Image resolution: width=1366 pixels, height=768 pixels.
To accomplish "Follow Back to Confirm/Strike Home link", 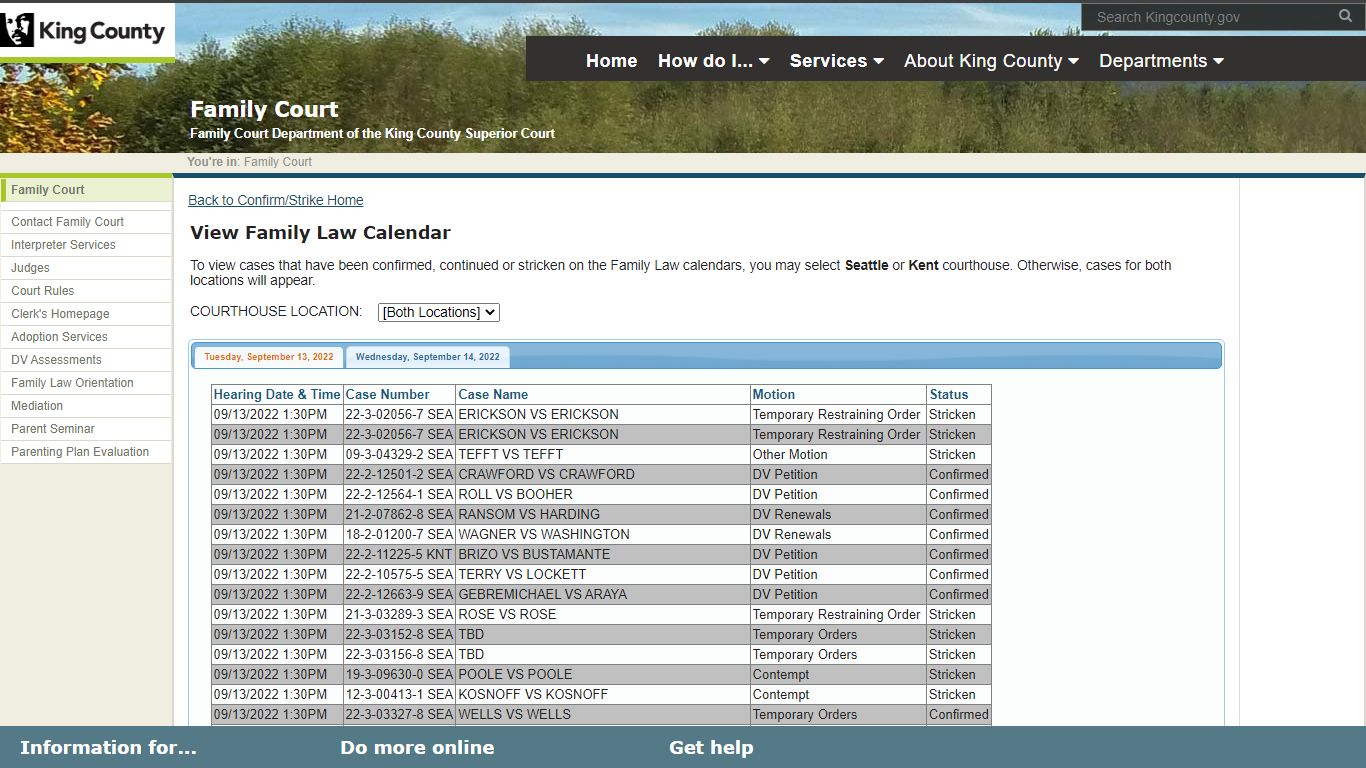I will point(276,200).
